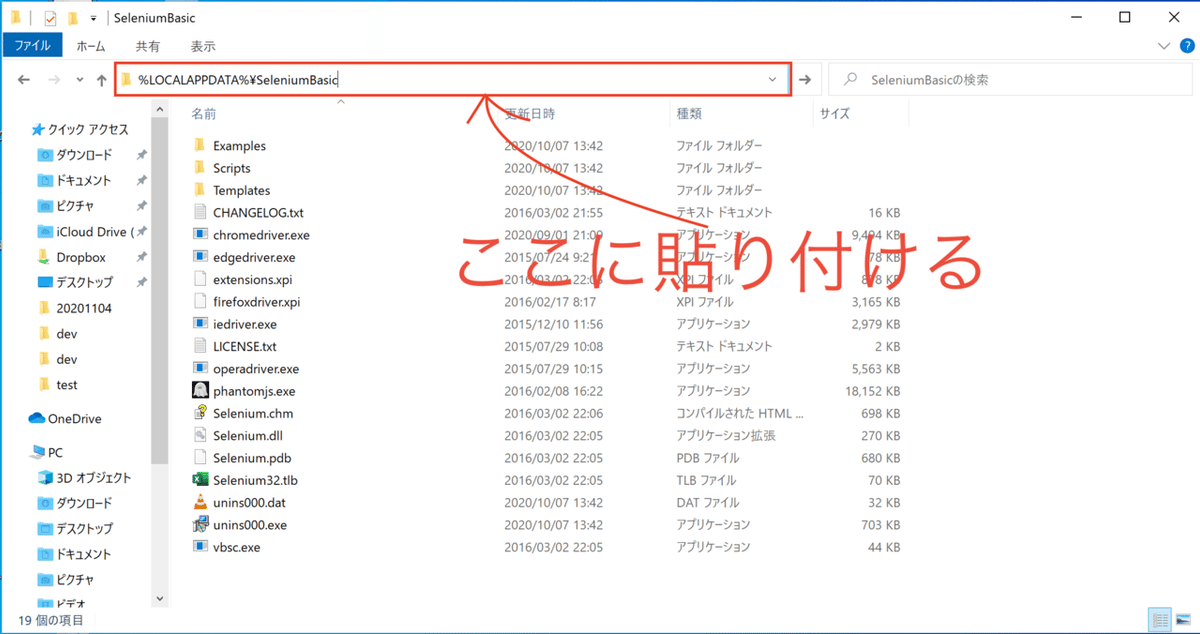Select the firefoxdriver.xpi file name
The width and height of the screenshot is (1200, 634).
click(x=256, y=302)
